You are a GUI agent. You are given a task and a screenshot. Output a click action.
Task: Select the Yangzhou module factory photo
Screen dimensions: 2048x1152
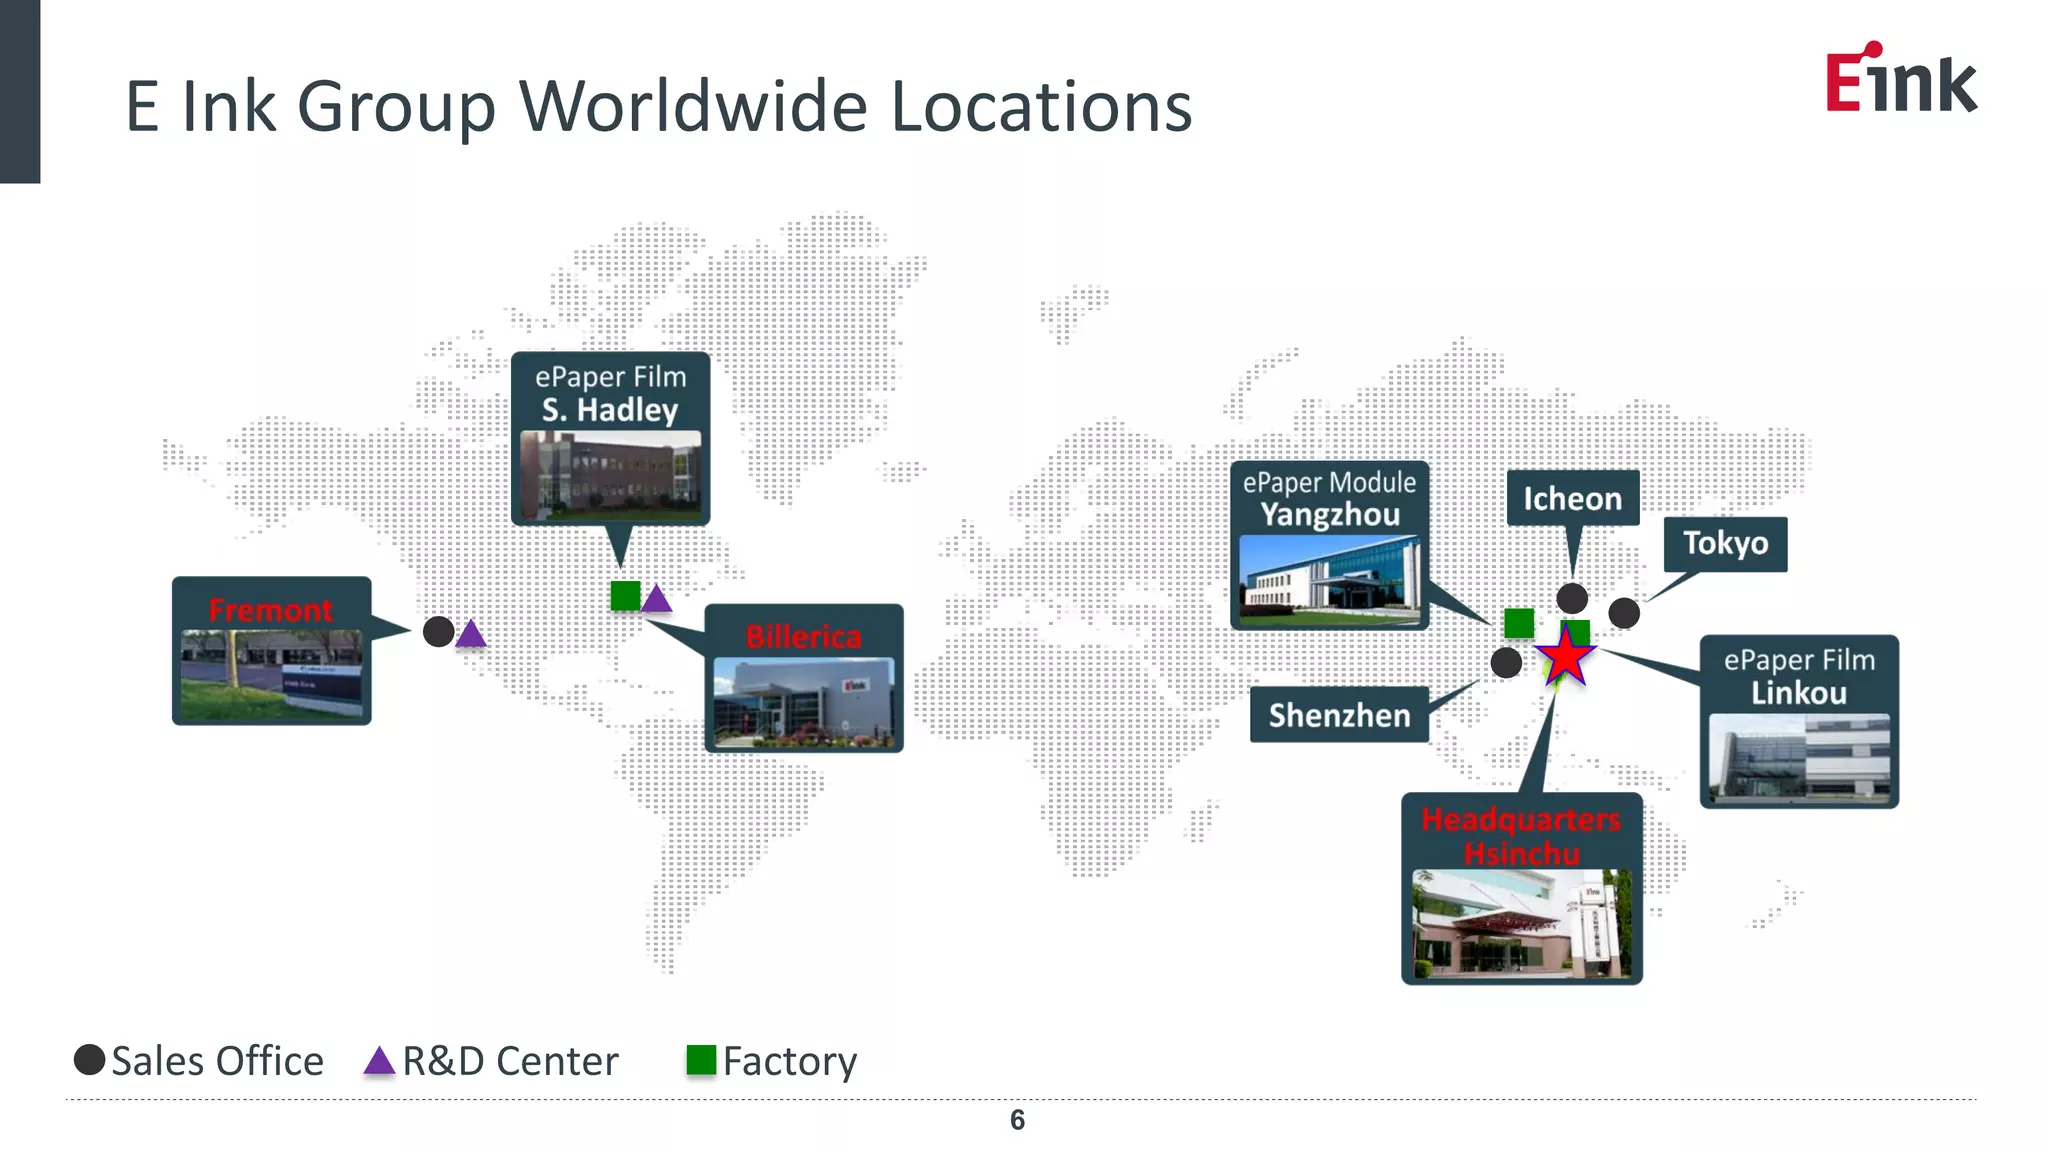click(1329, 579)
